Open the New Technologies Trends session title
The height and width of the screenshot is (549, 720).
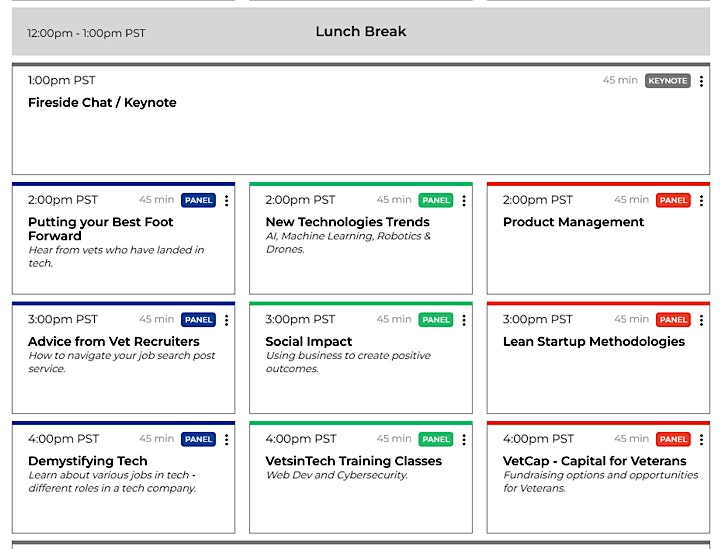pos(347,222)
